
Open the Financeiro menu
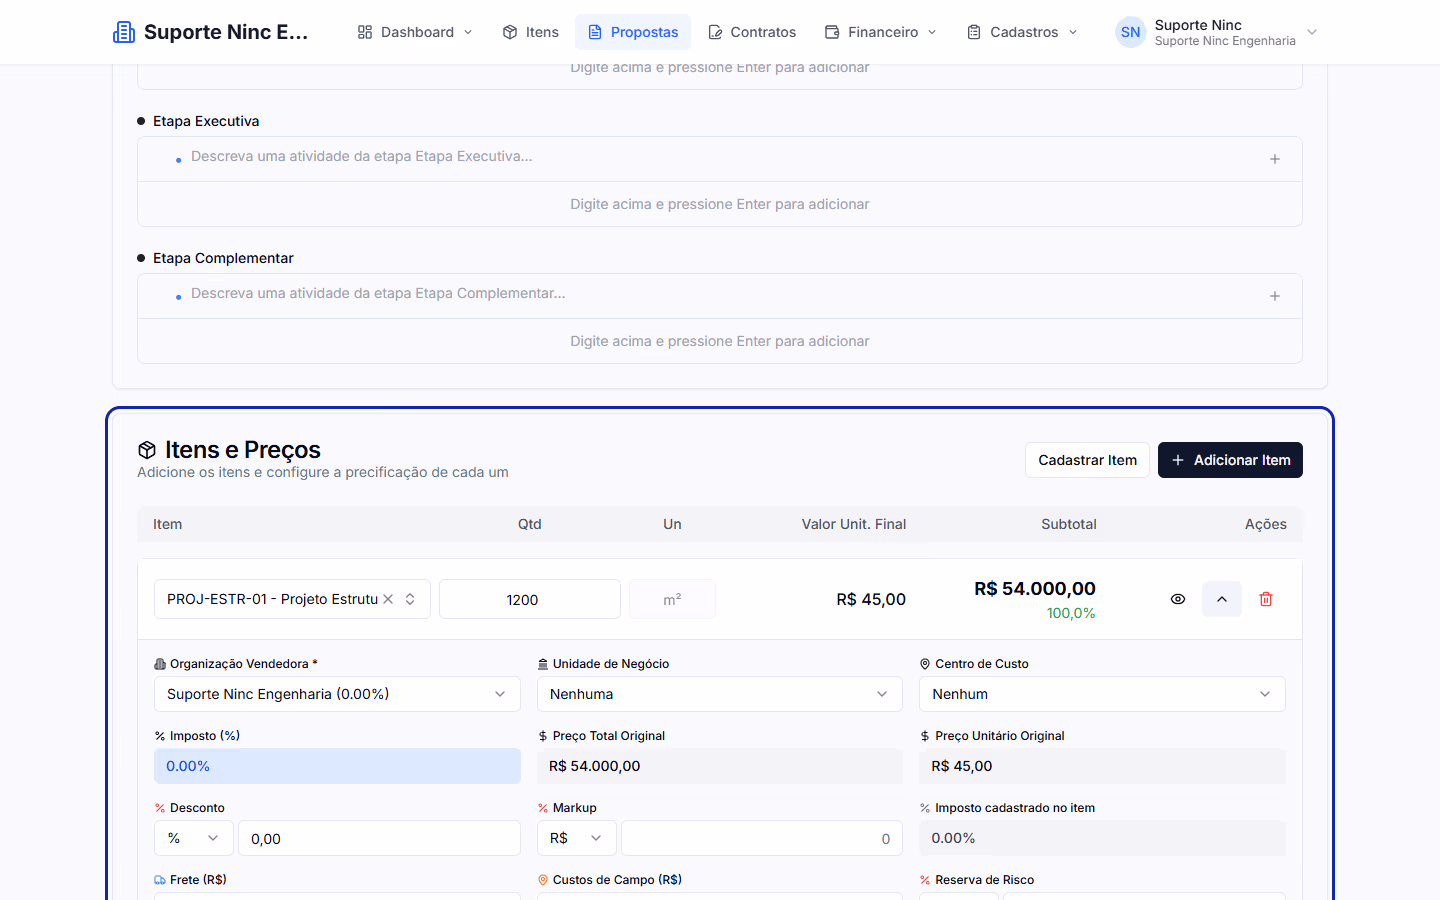pos(881,32)
